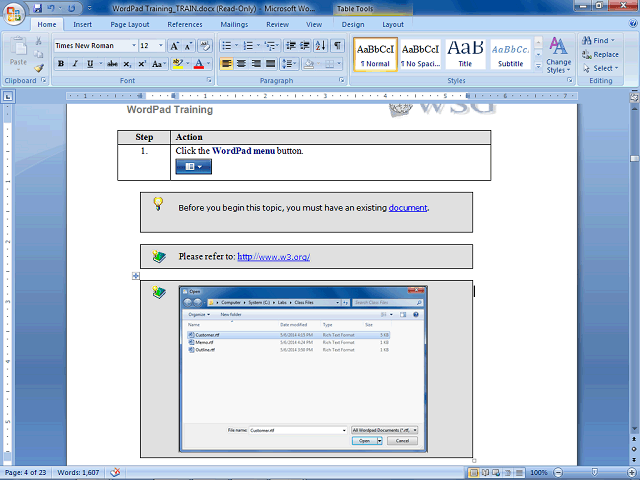
Task: Click the table move handle icon
Action: click(x=136, y=276)
